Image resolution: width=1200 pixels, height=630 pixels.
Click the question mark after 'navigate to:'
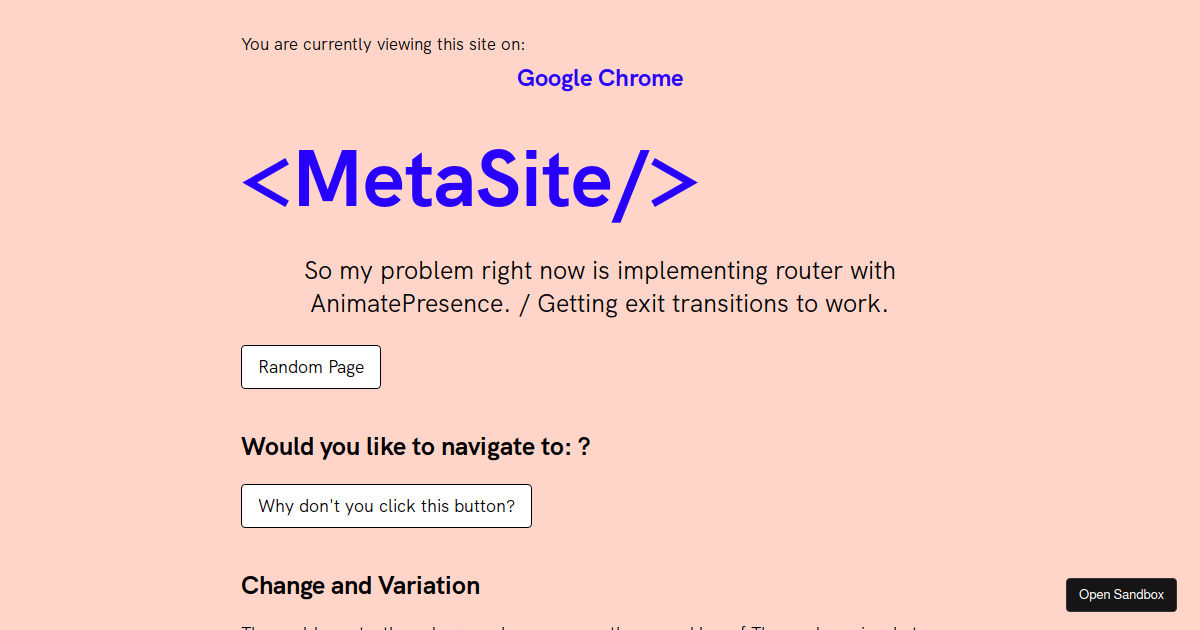pyautogui.click(x=586, y=446)
